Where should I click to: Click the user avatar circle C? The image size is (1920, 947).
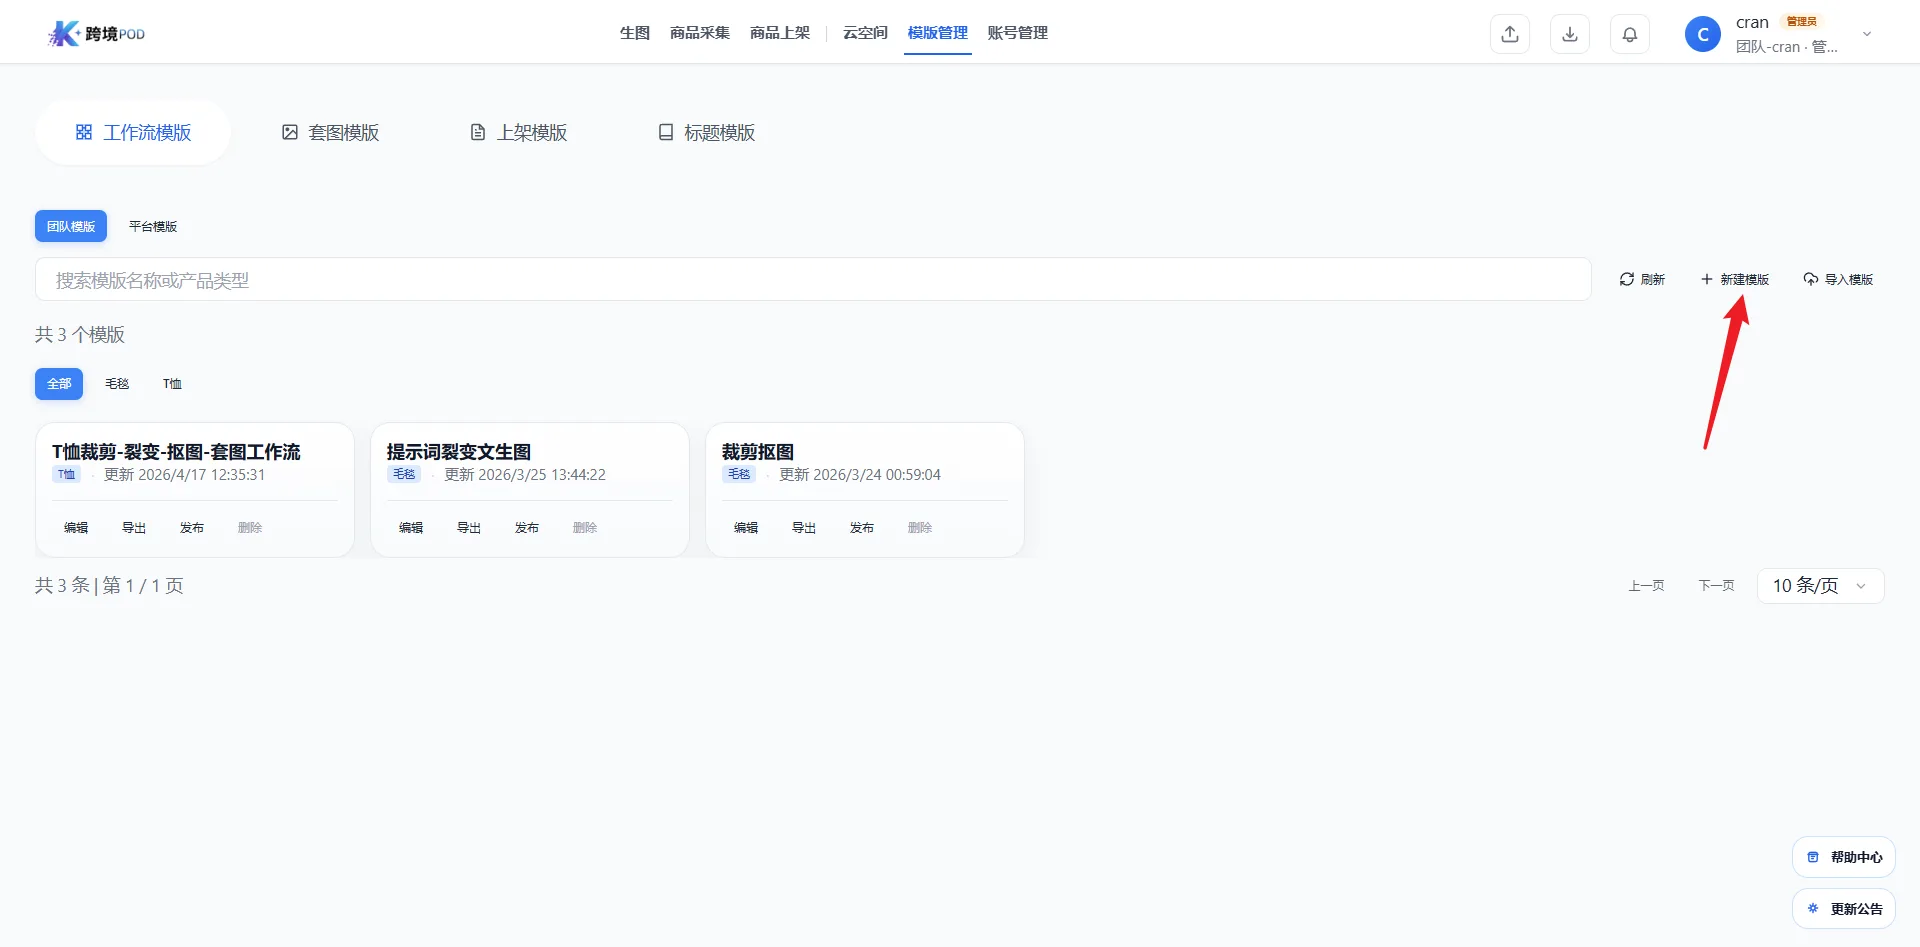1702,34
